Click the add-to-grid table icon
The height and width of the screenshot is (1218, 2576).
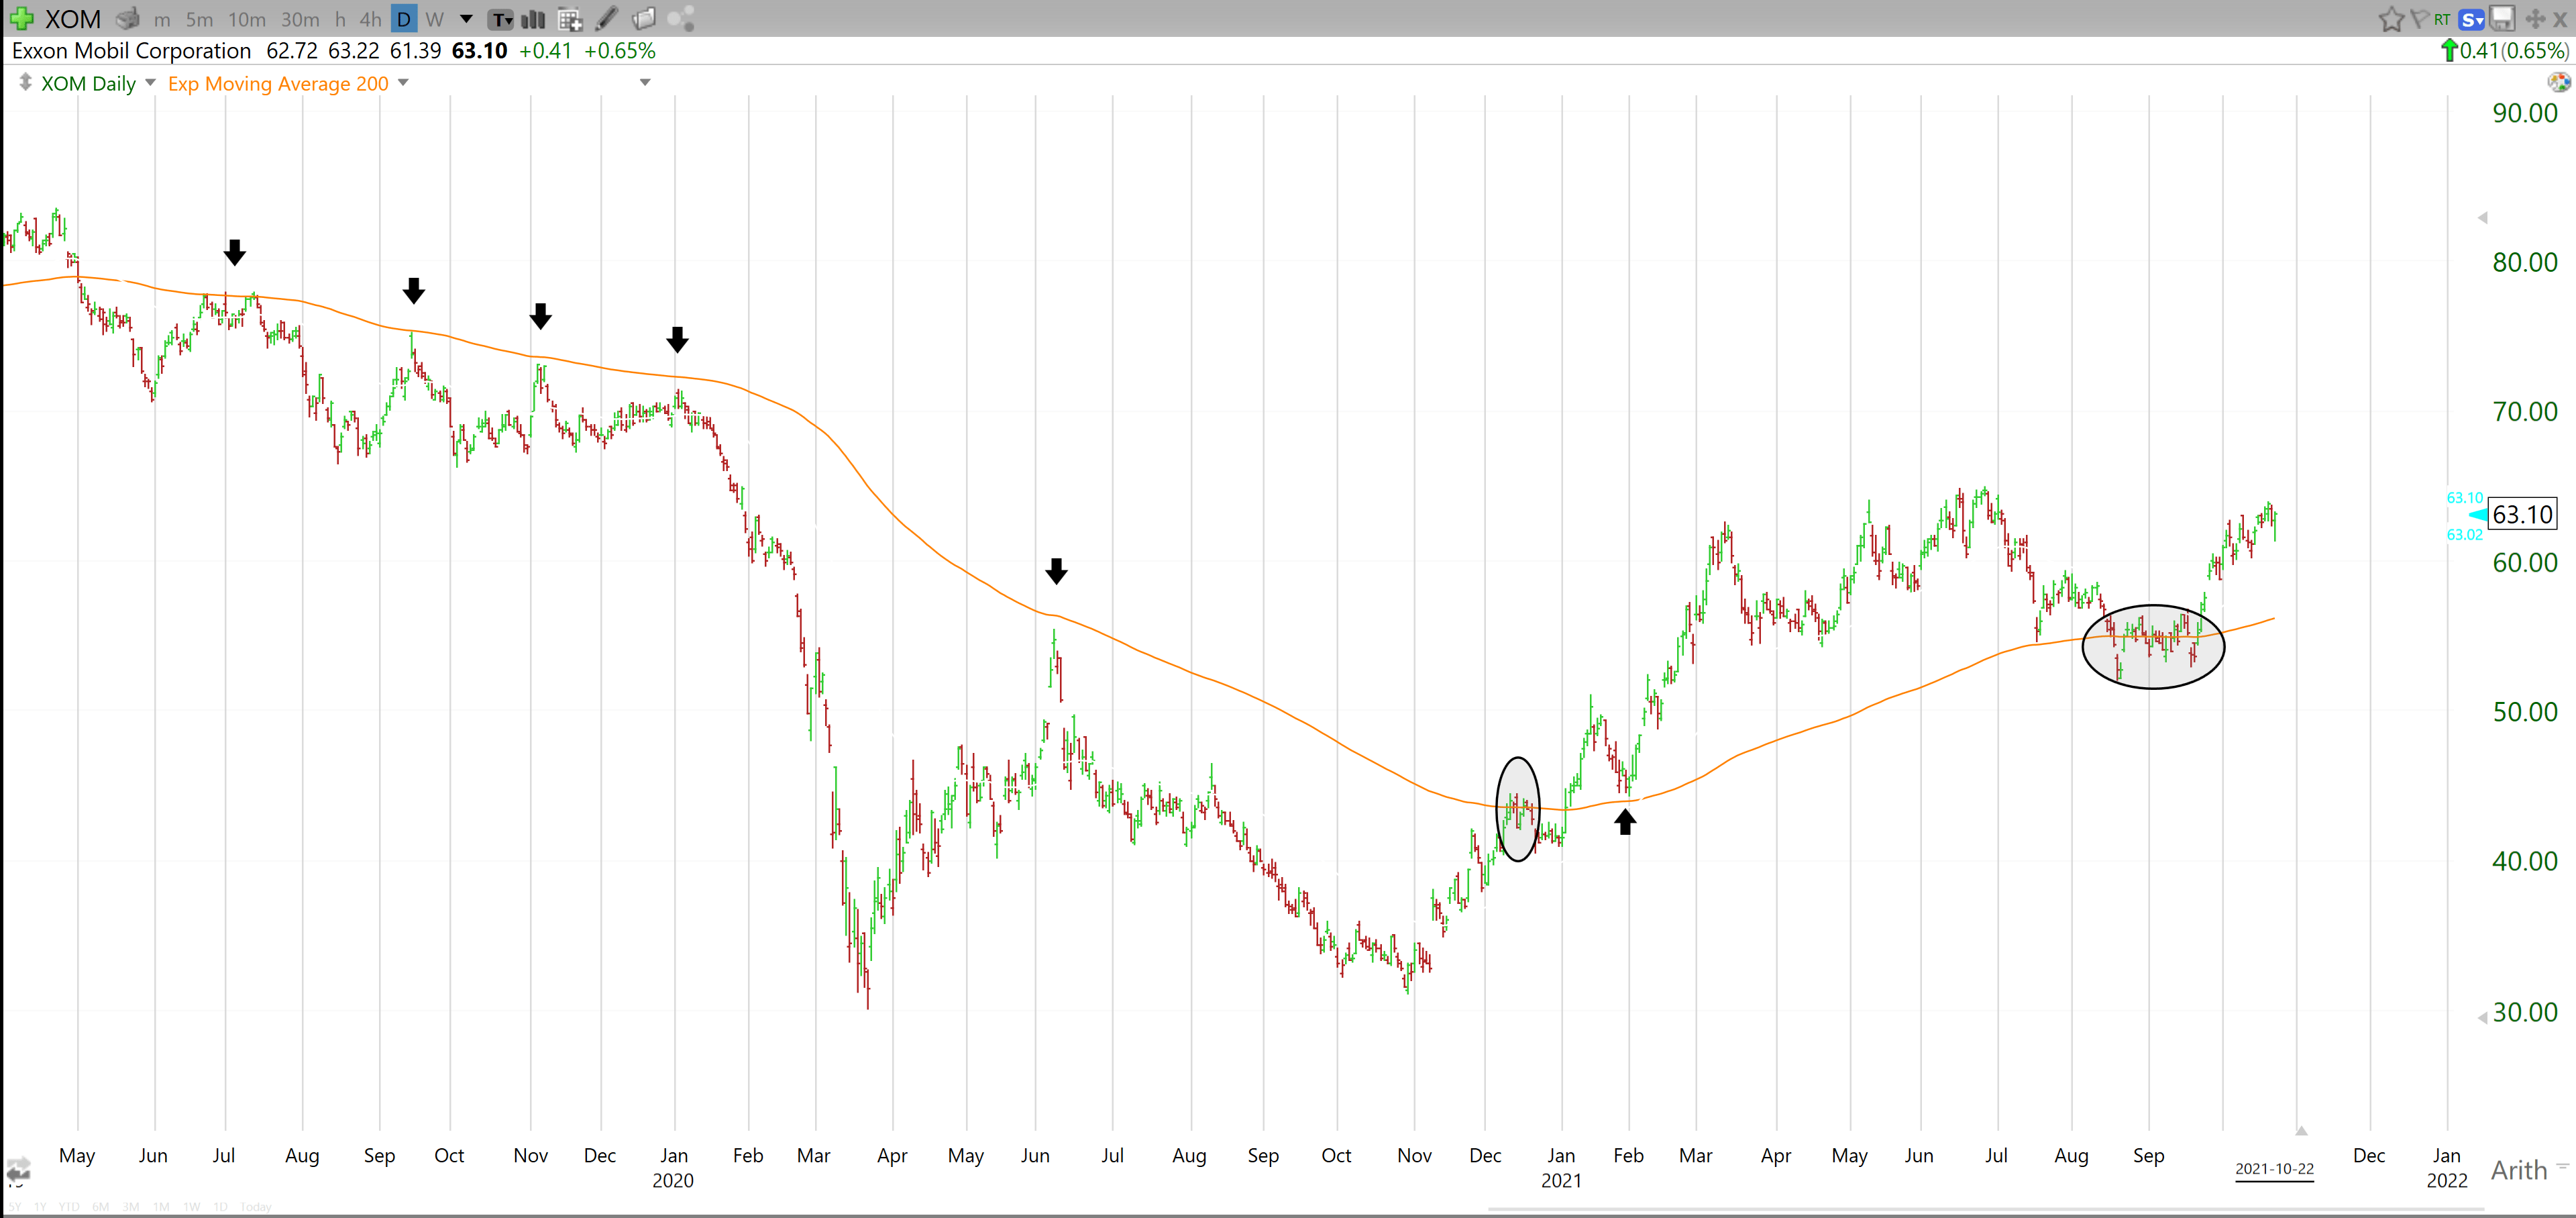(570, 18)
